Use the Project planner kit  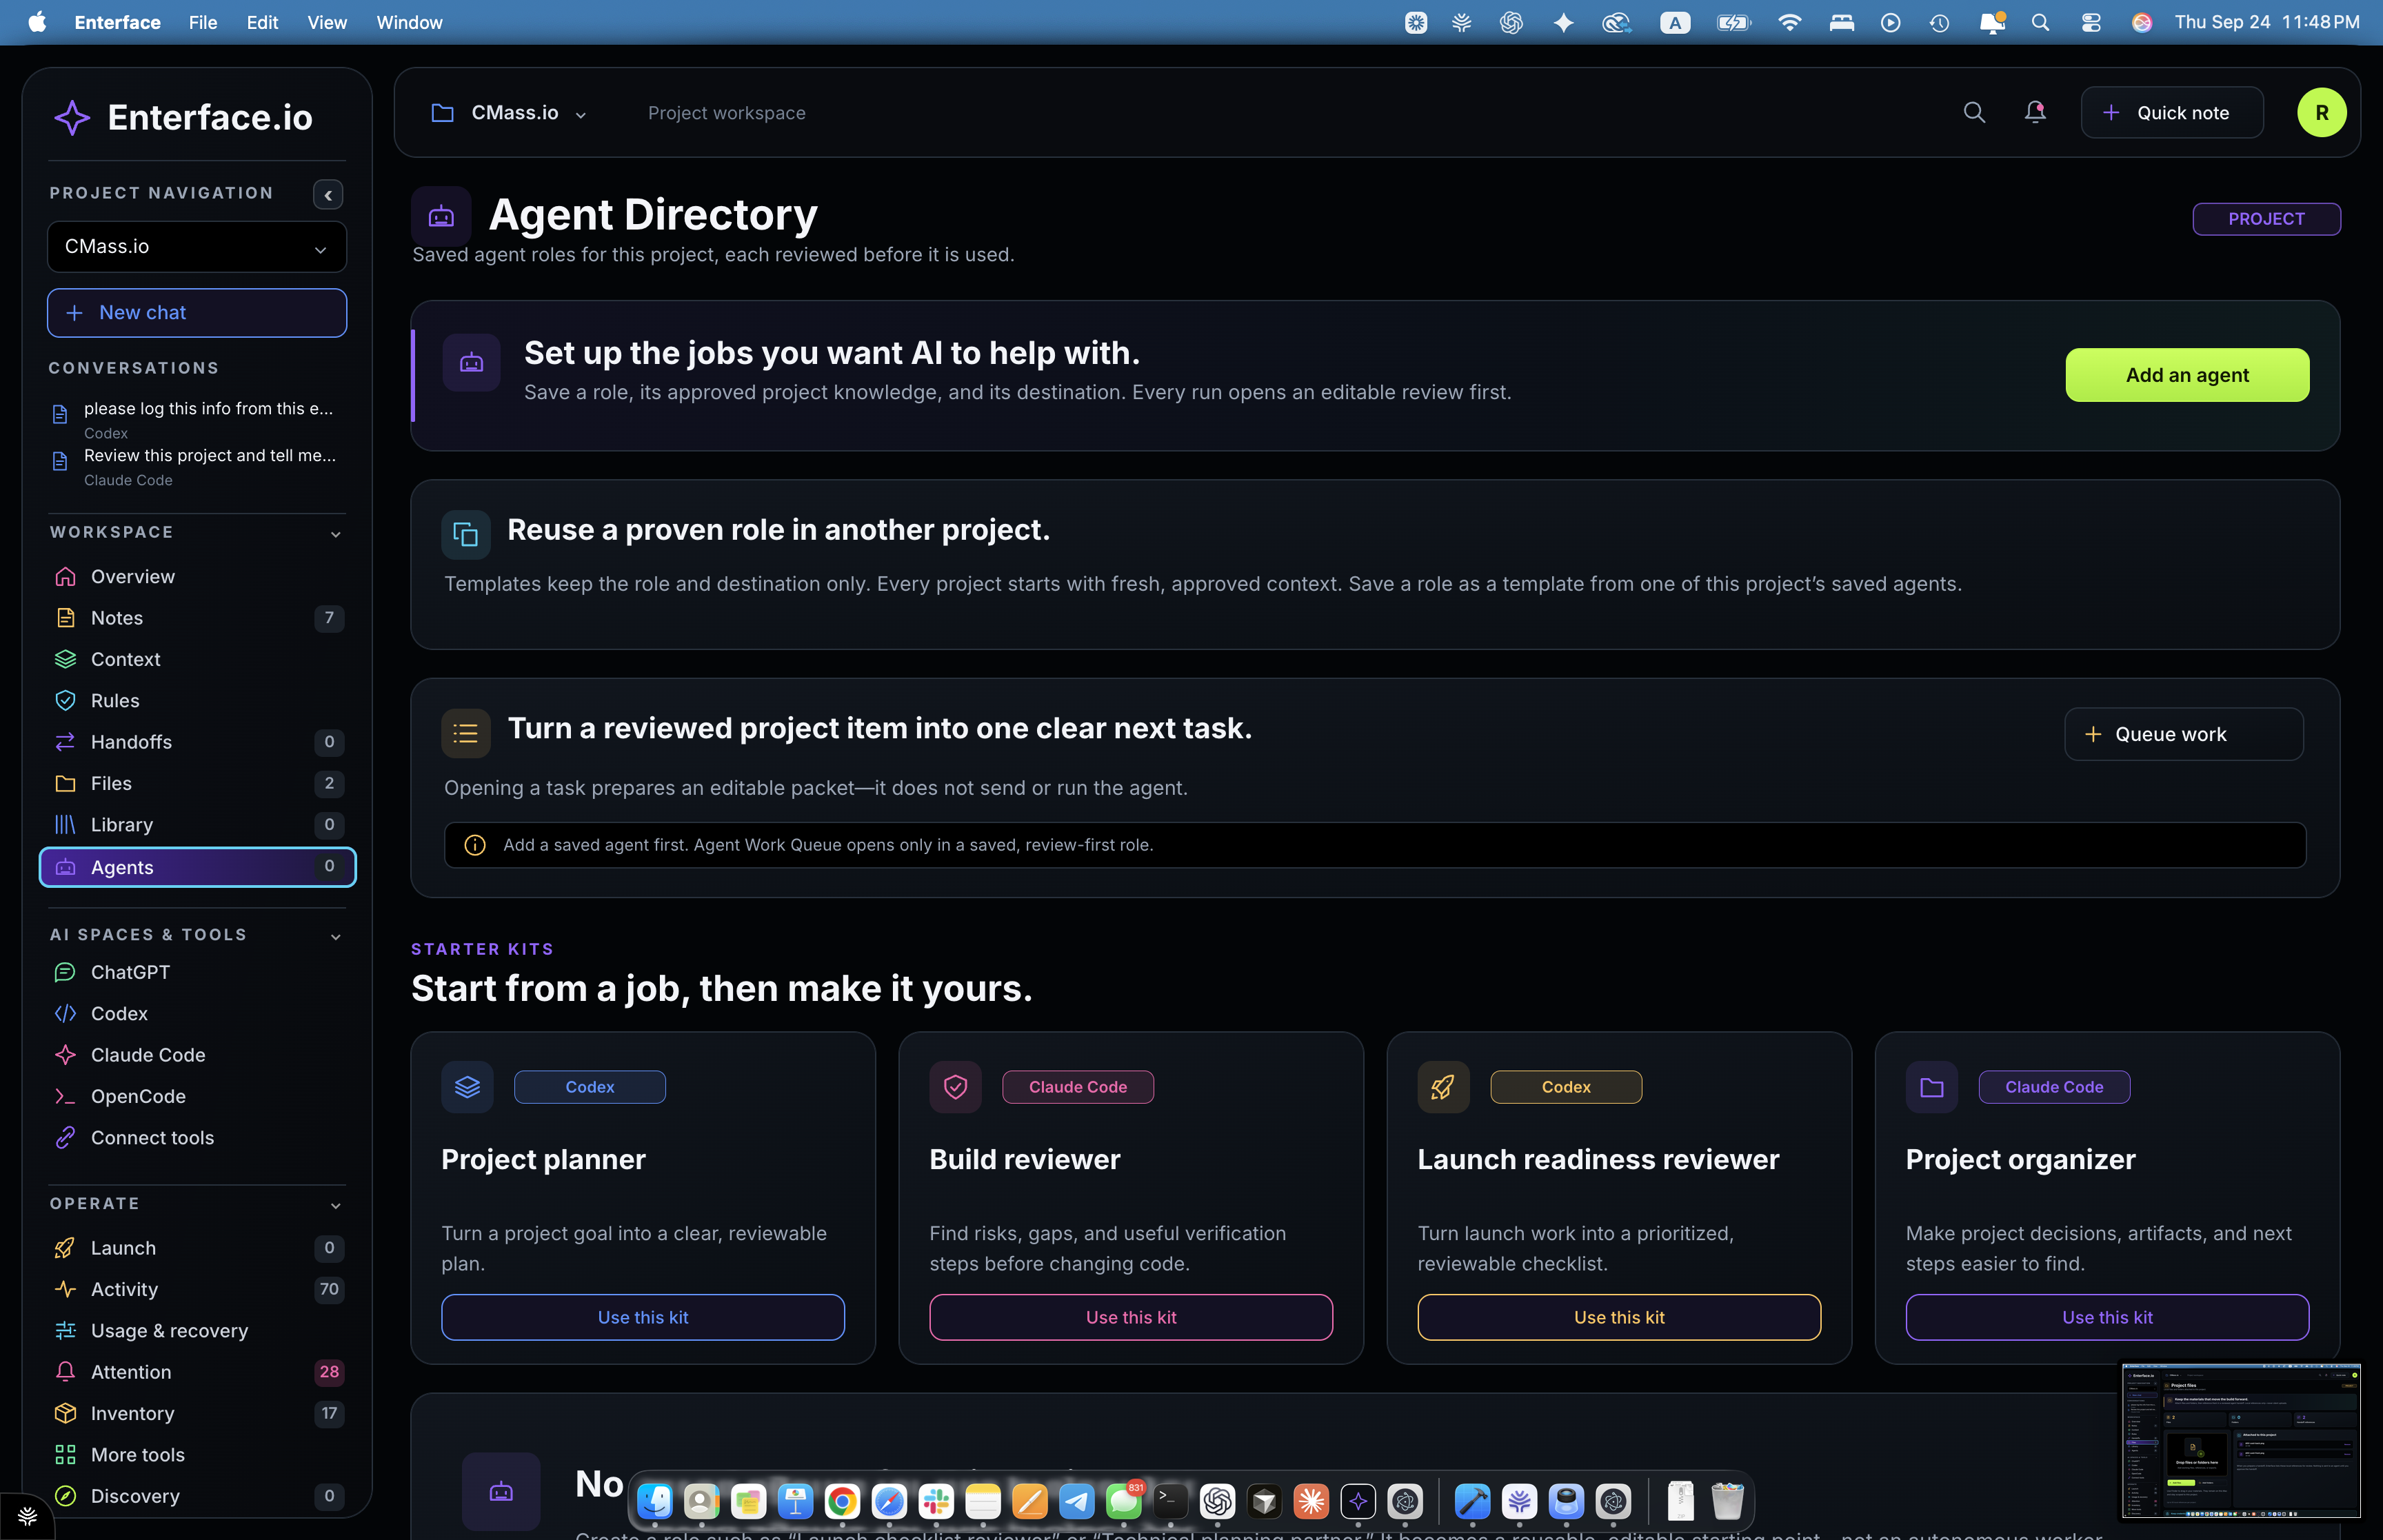tap(642, 1317)
